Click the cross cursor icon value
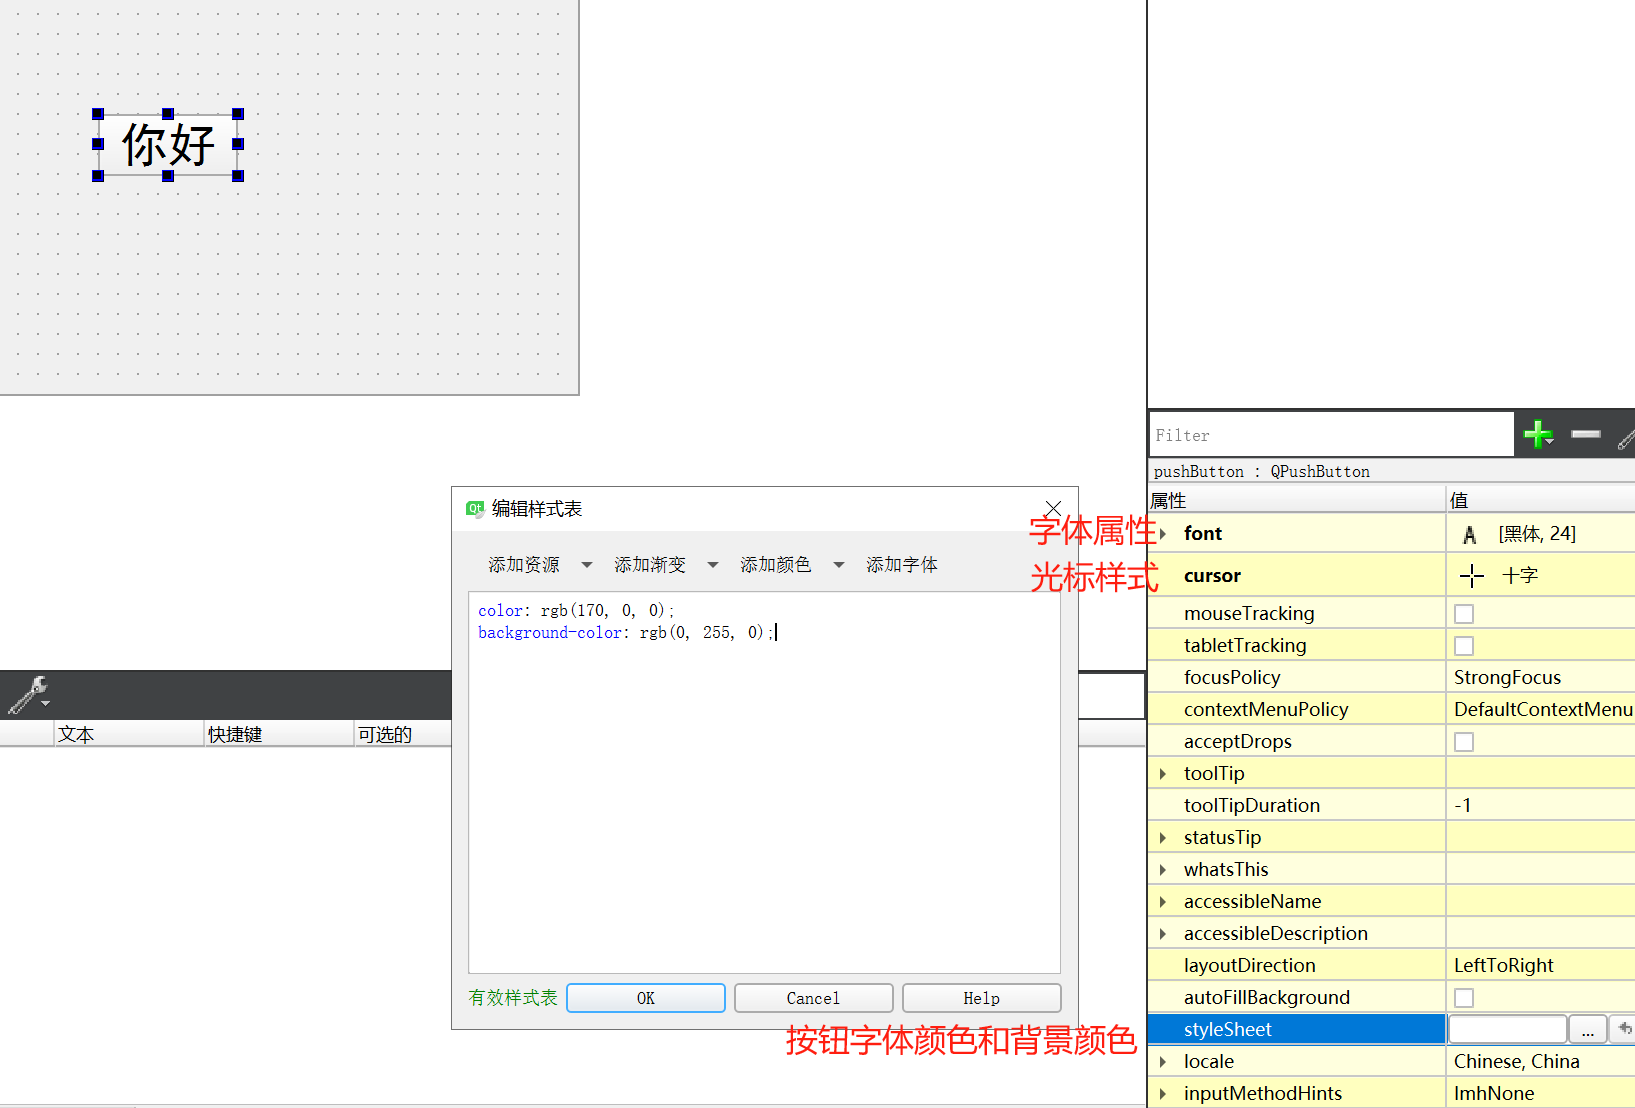Viewport: 1635px width, 1108px height. tap(1471, 576)
